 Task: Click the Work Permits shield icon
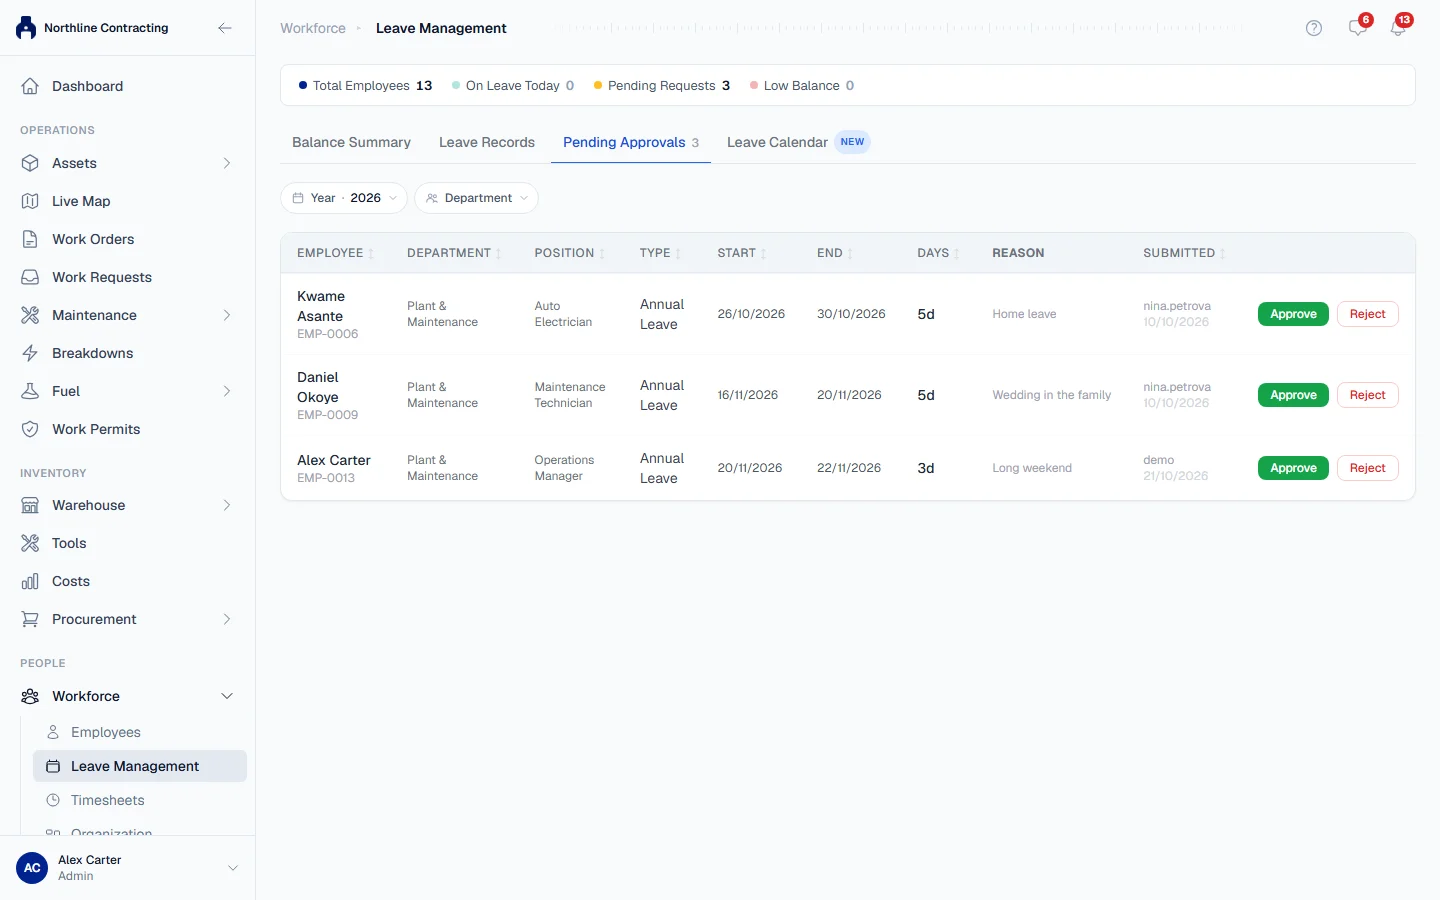coord(30,429)
